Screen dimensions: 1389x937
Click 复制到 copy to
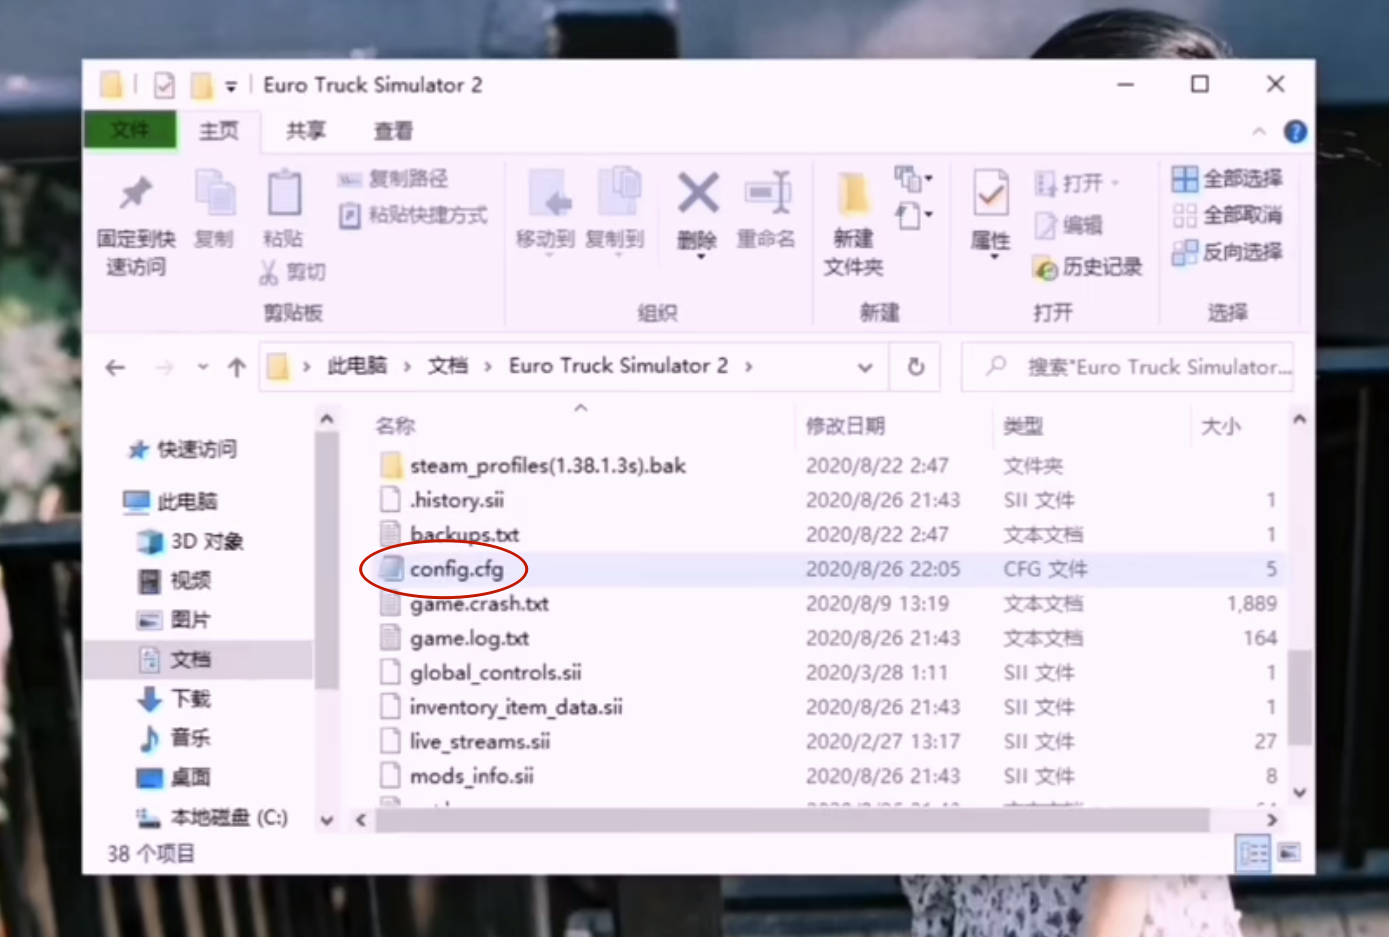click(615, 211)
